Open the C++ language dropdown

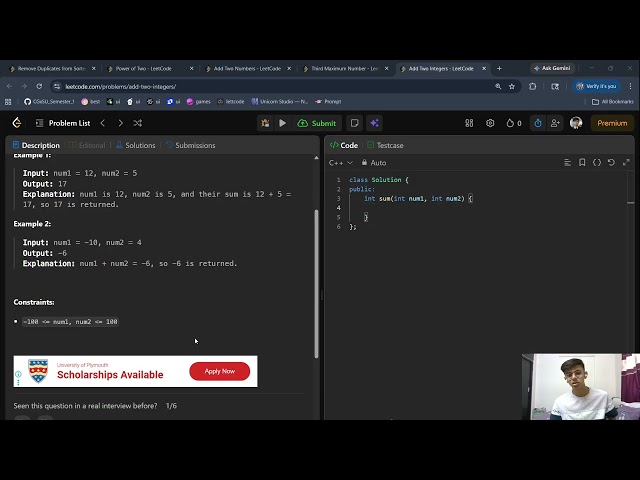340,163
